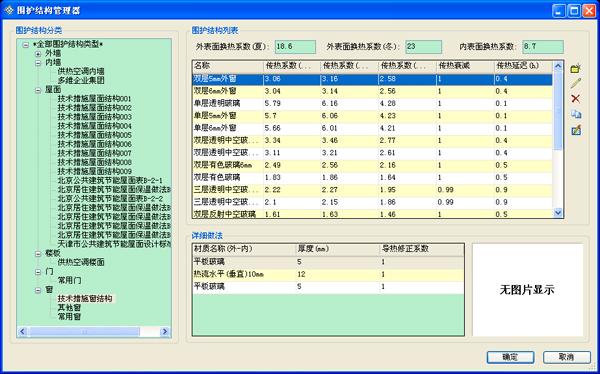Select 供热空调内墙 in the tree
Screen dimensions: 600x374
[x=81, y=71]
